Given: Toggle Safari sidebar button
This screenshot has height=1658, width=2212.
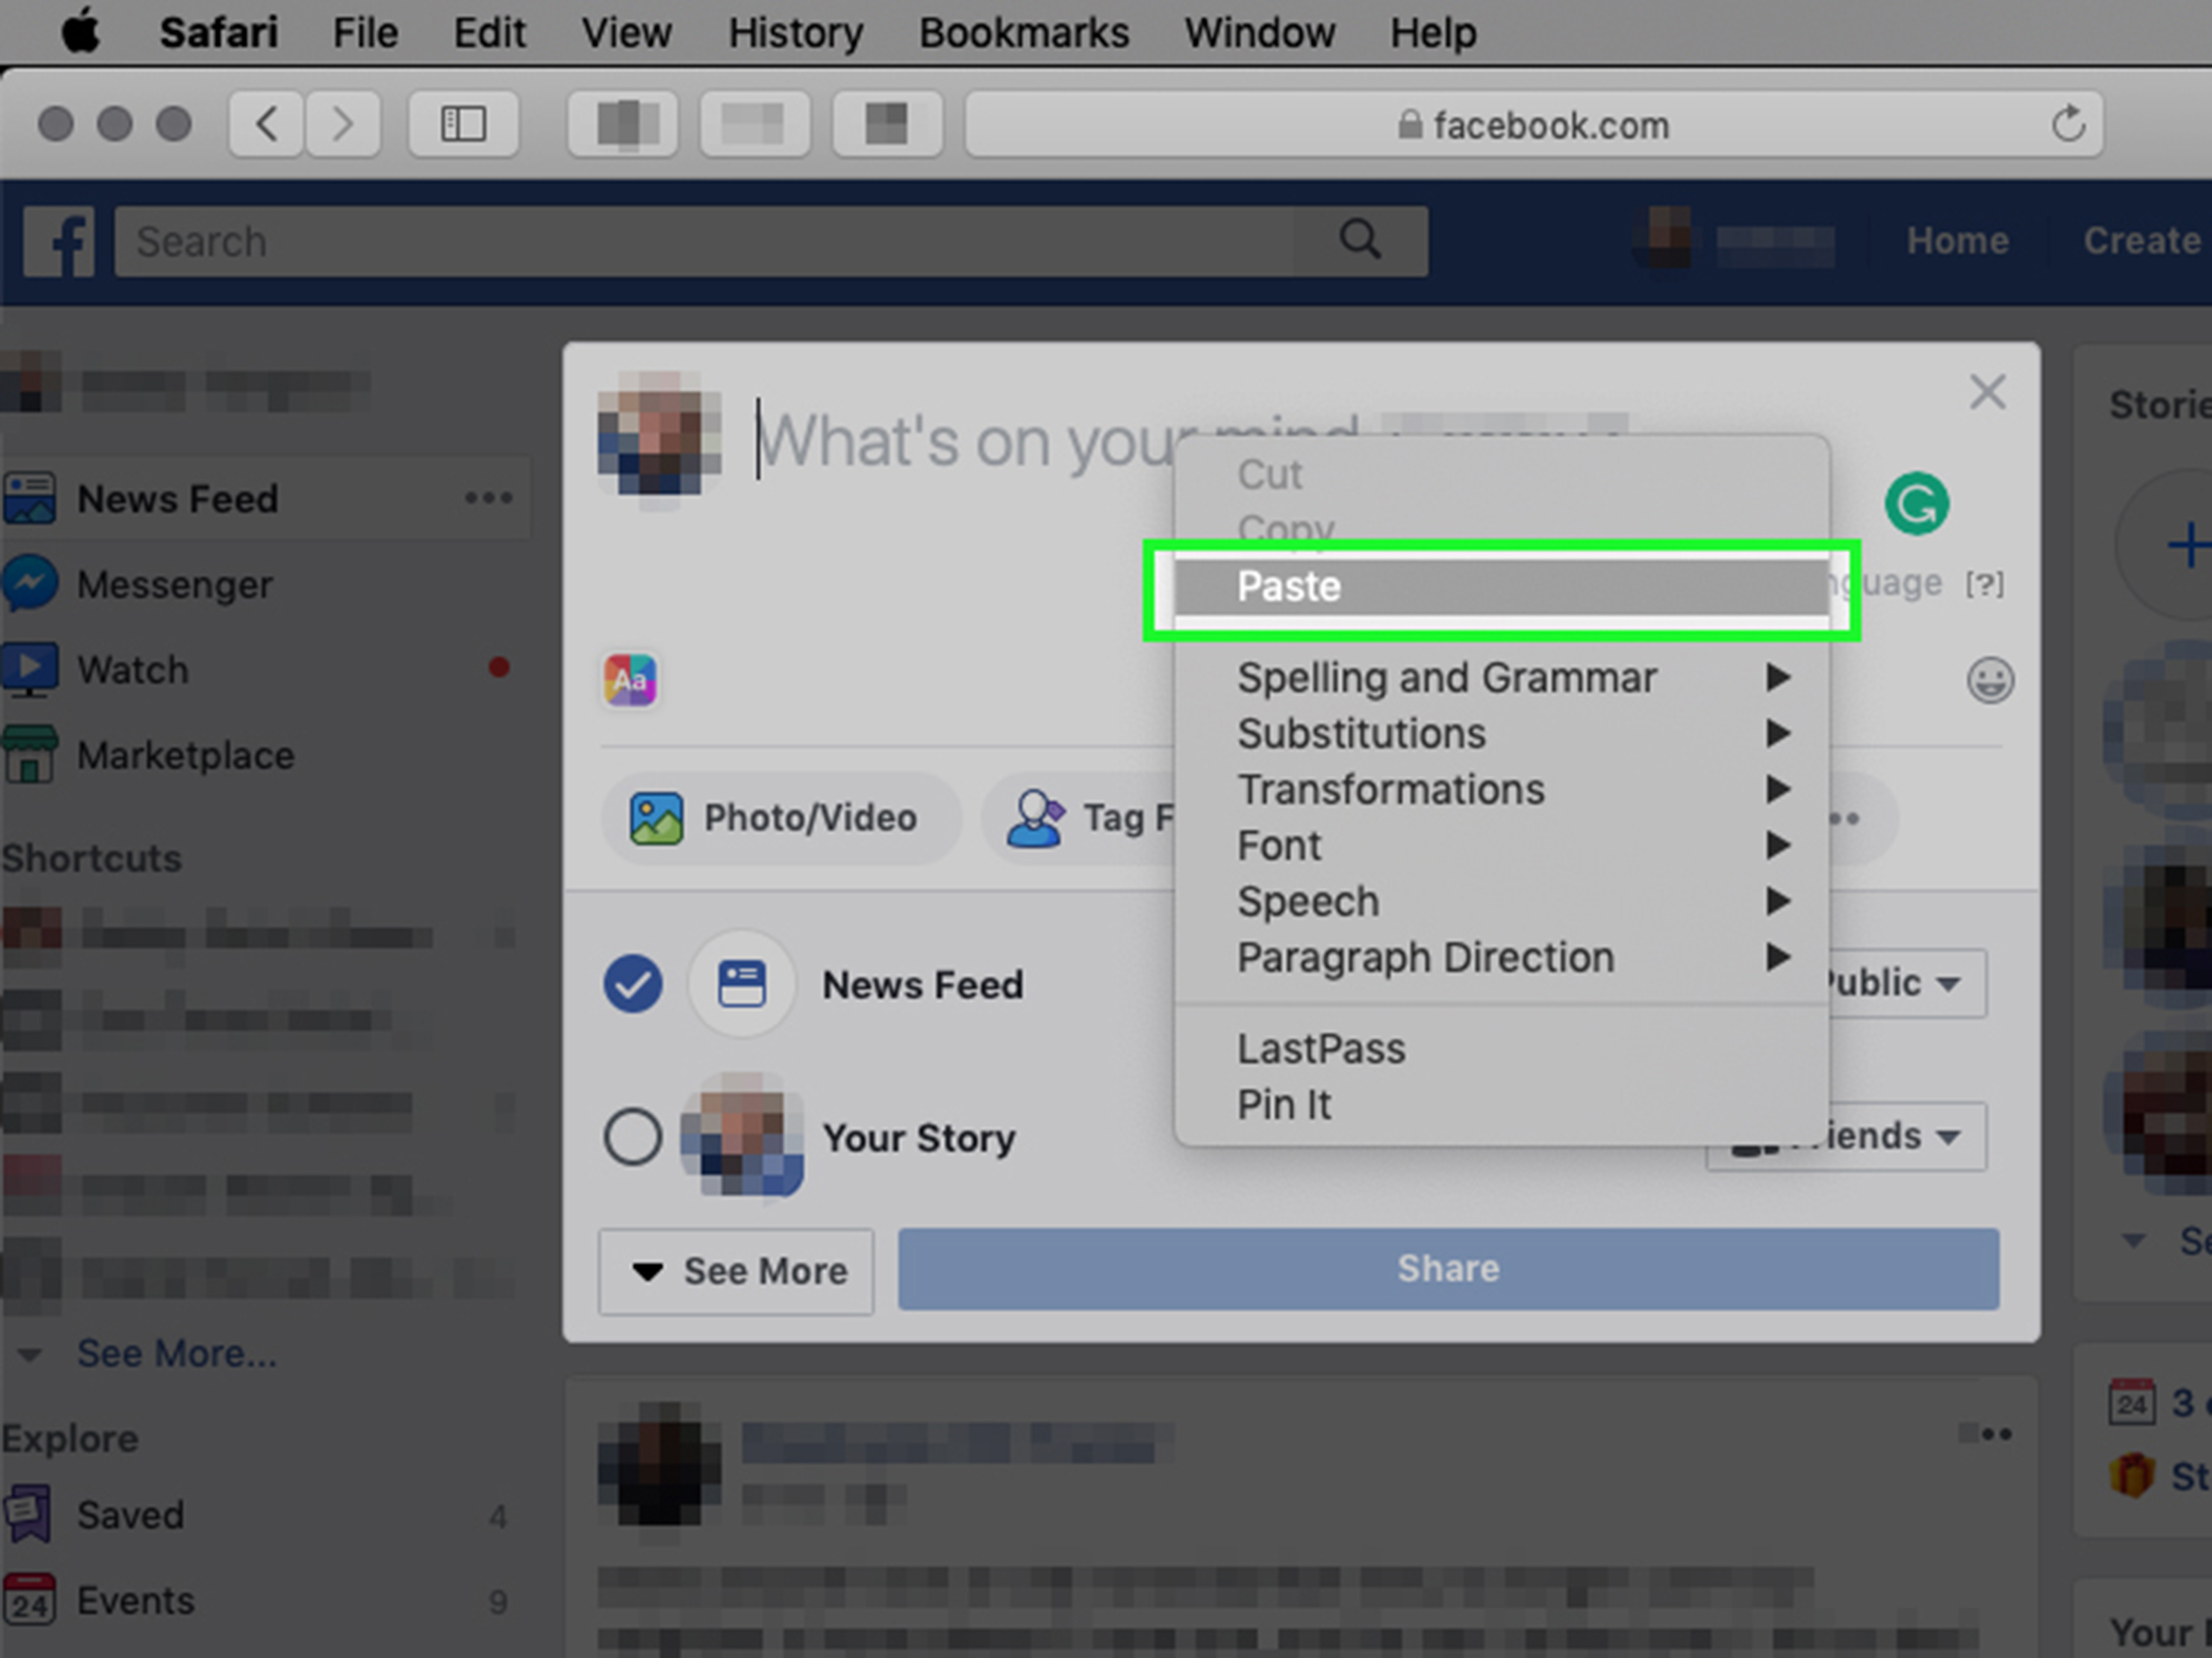Looking at the screenshot, I should pos(463,125).
